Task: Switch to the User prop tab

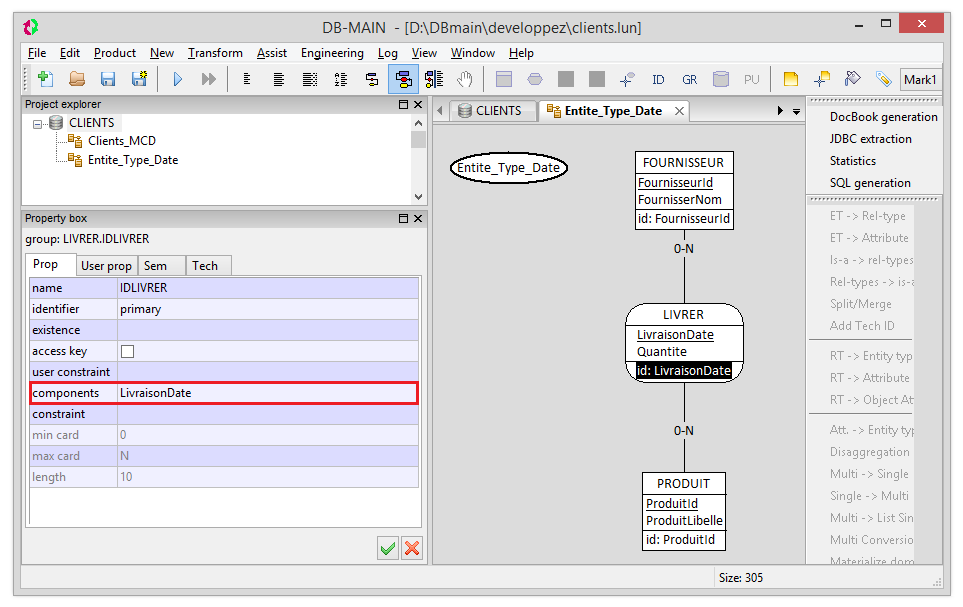Action: click(106, 265)
